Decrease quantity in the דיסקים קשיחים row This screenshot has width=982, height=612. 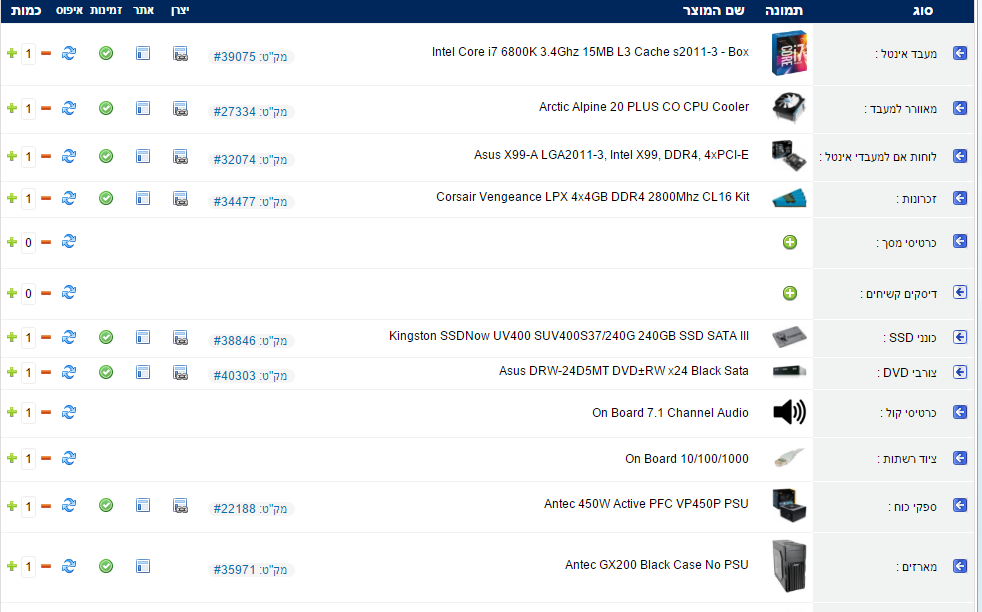pos(46,293)
